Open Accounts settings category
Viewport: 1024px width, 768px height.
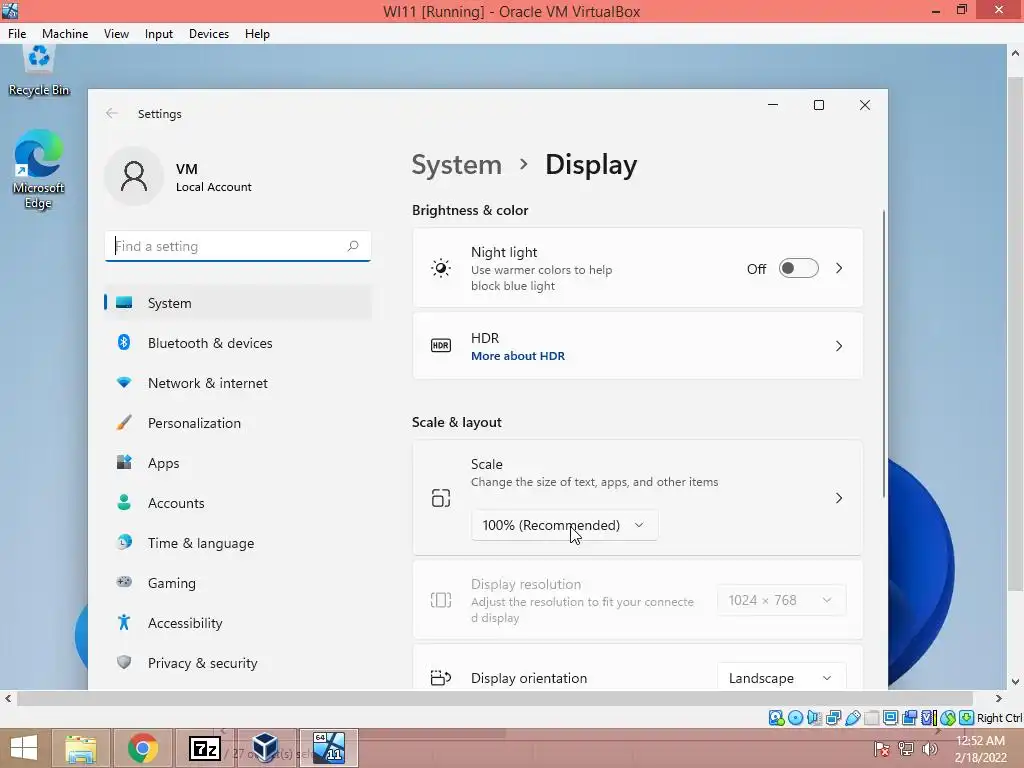(238, 503)
